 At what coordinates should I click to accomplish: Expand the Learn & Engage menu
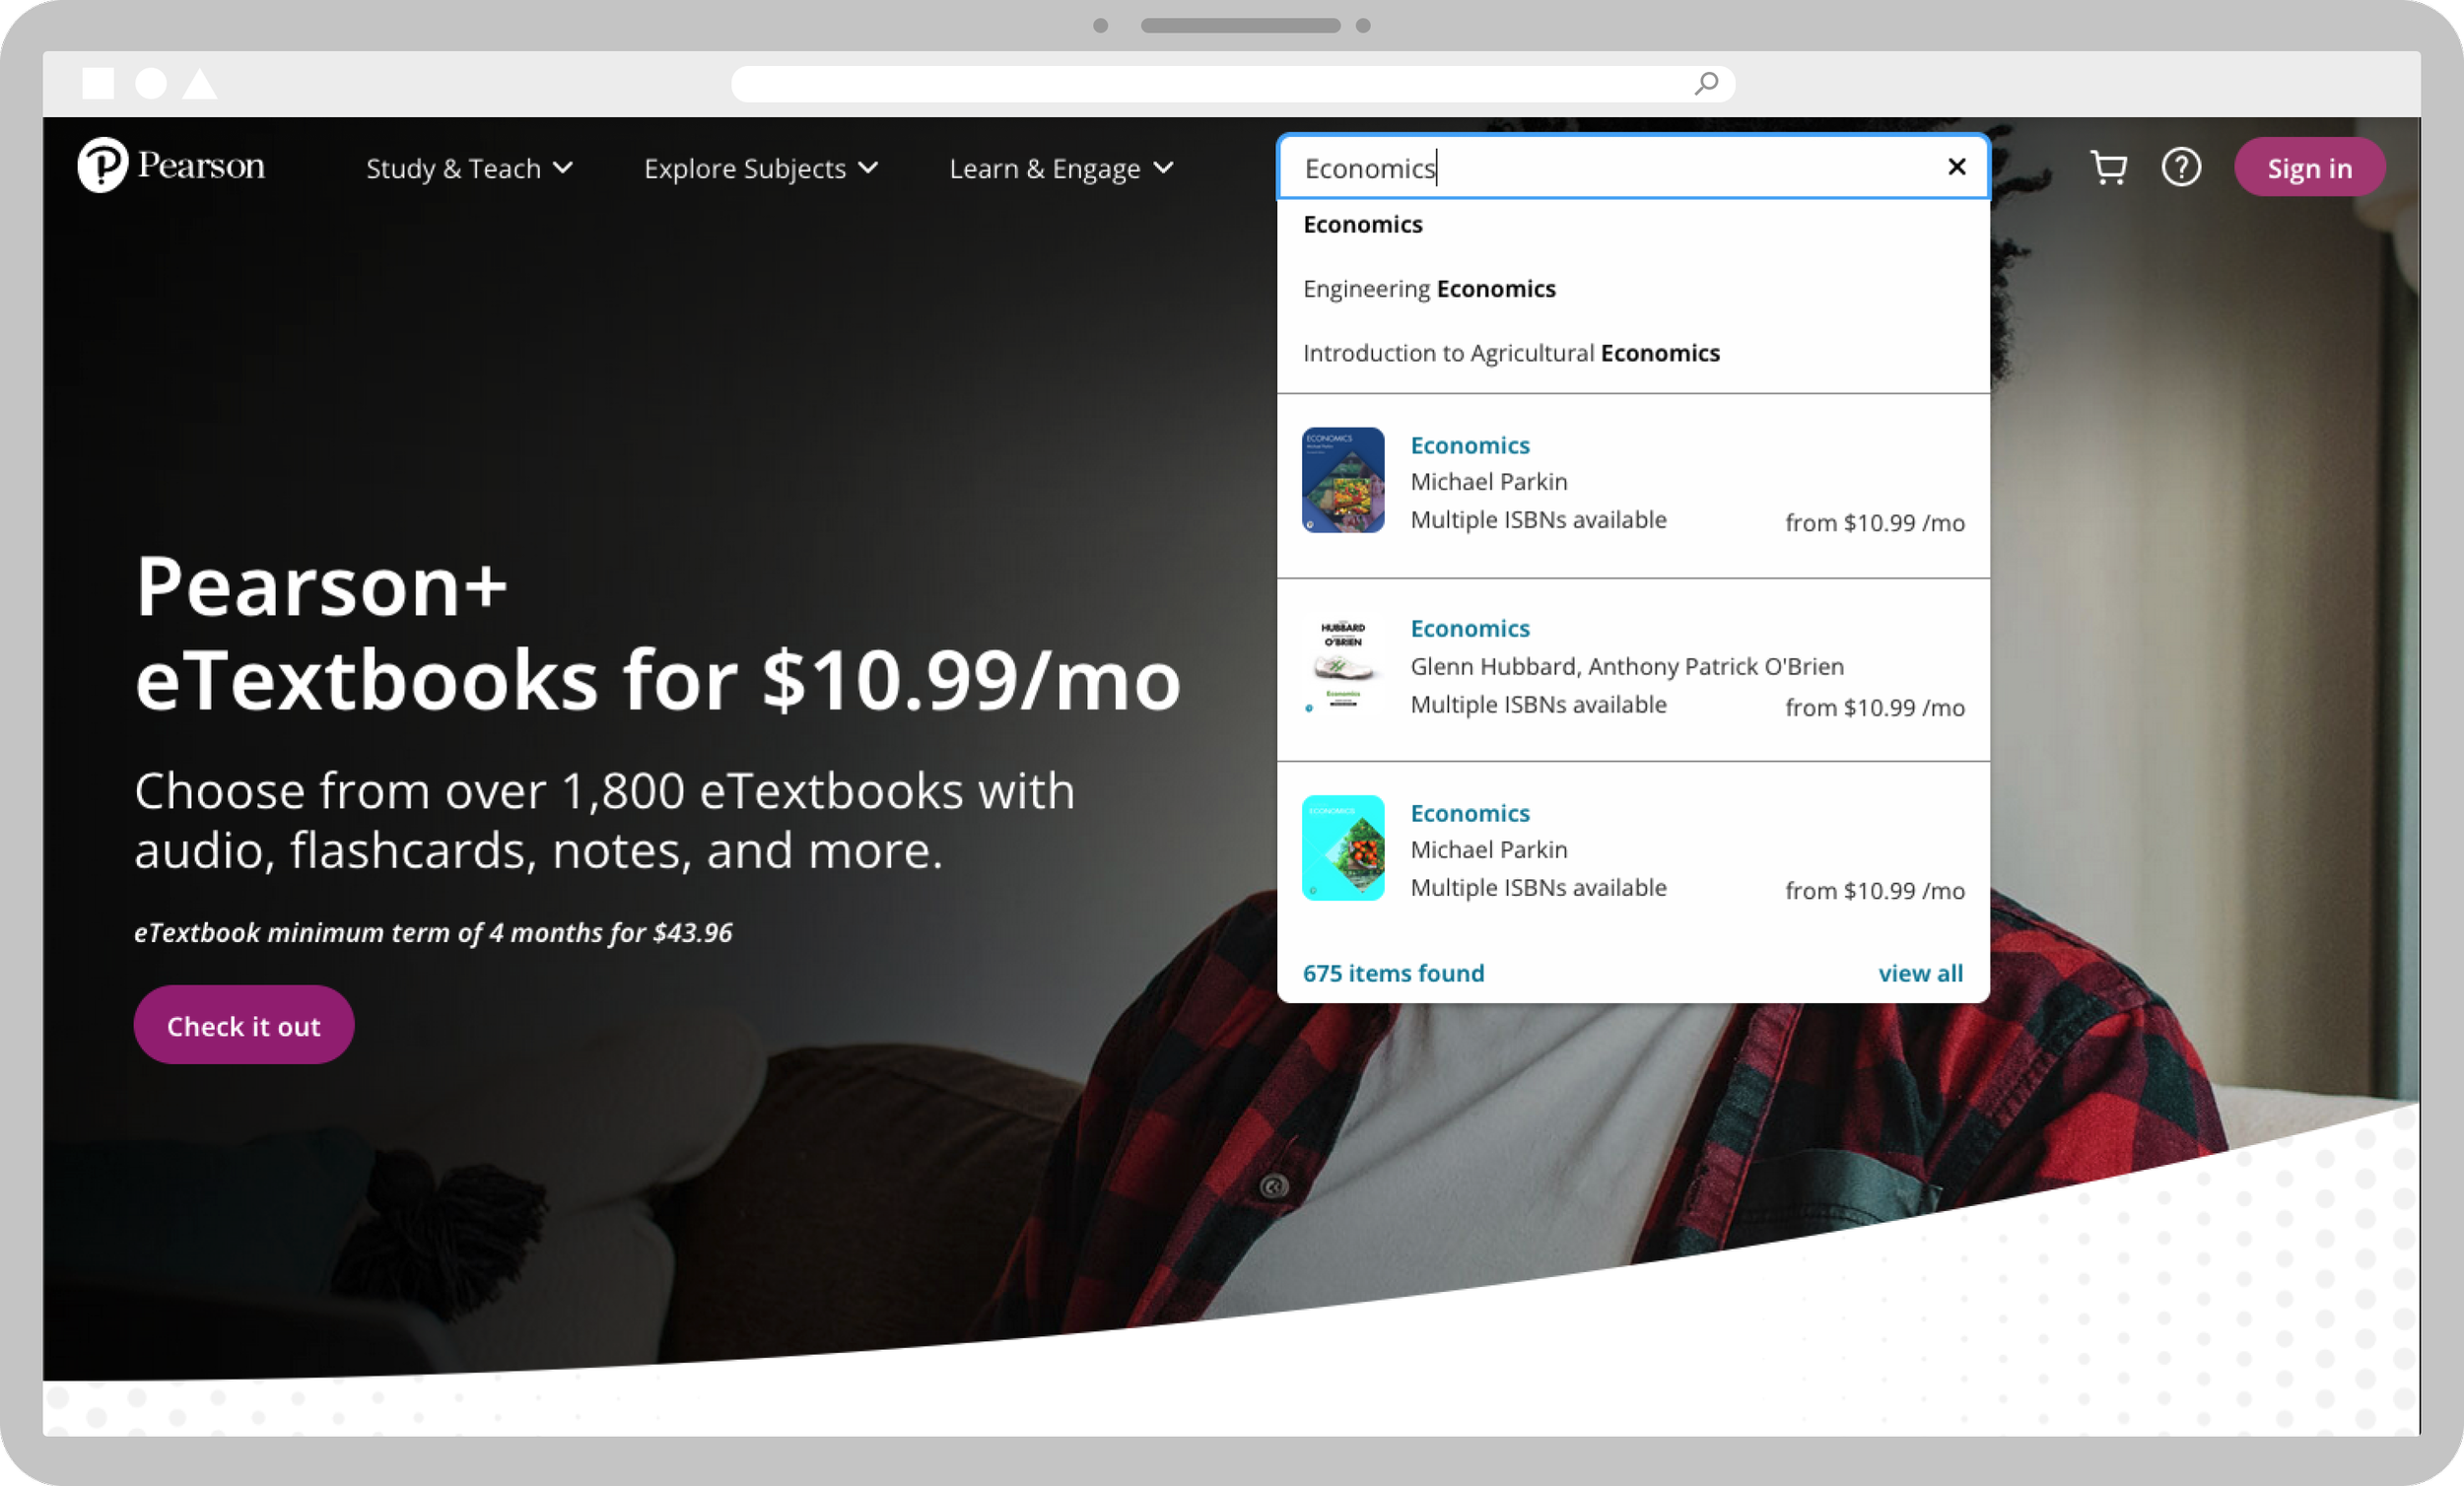tap(1061, 168)
